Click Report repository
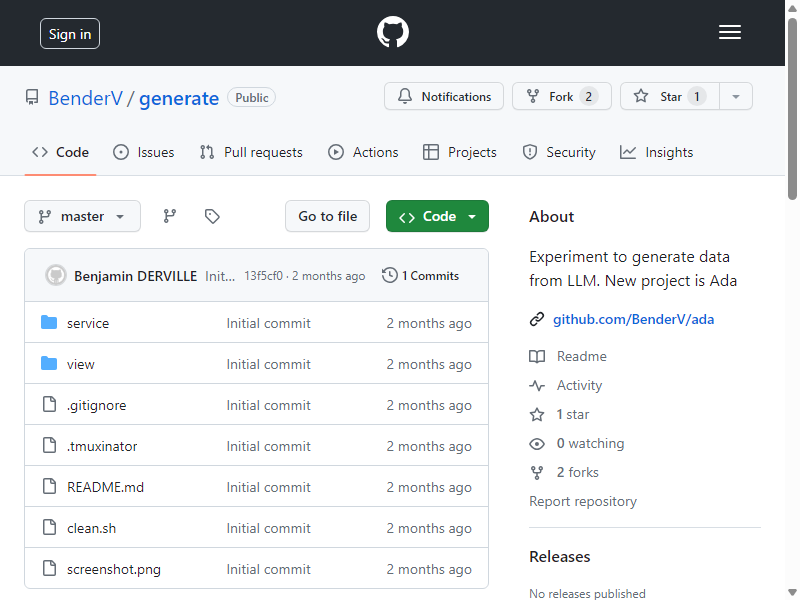The image size is (800, 600). pyautogui.click(x=583, y=502)
